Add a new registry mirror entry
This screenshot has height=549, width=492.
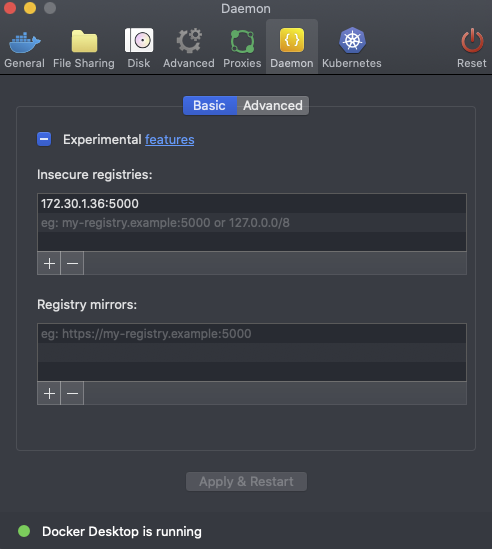coord(49,393)
